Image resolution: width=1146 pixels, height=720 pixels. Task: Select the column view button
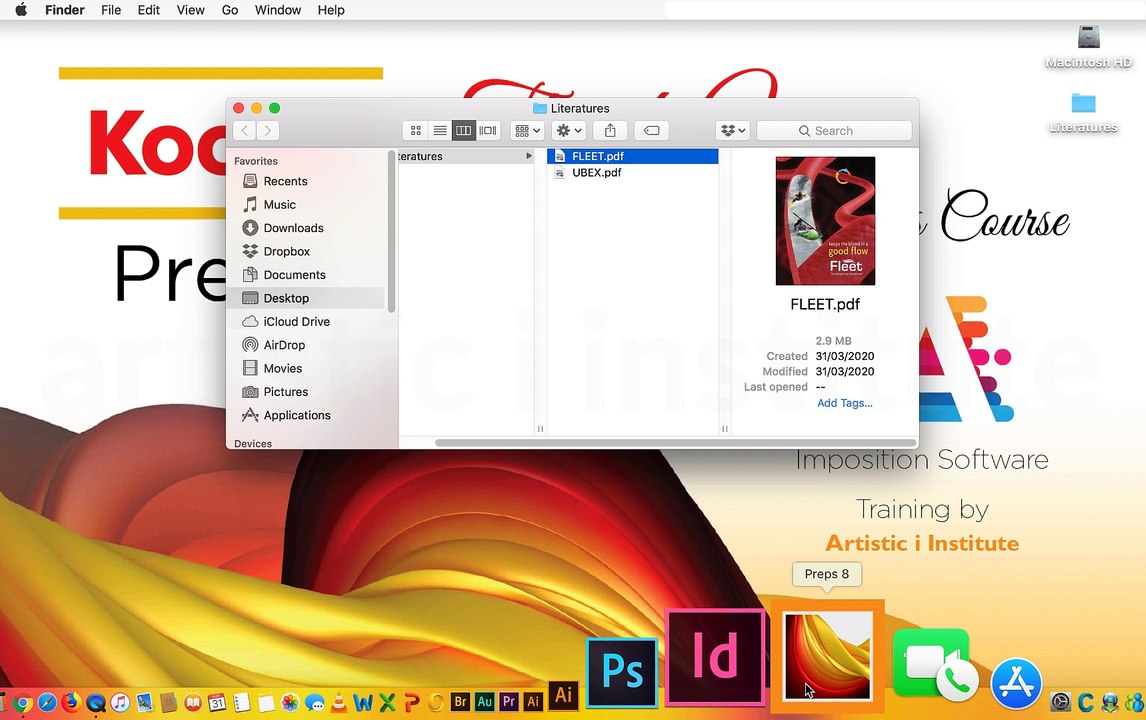(464, 131)
